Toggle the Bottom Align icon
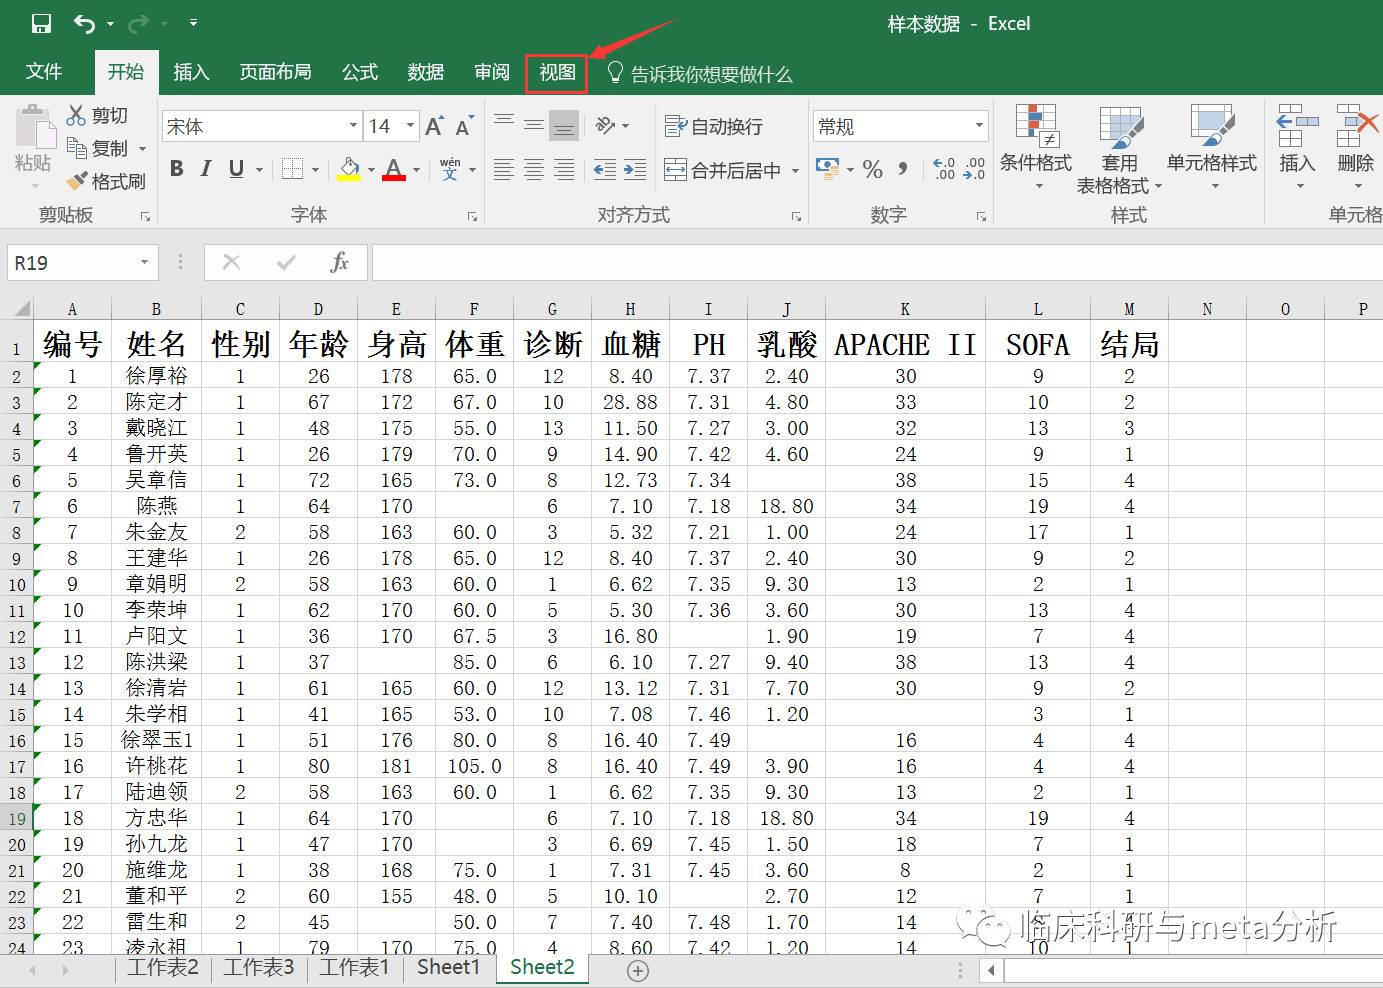Viewport: 1383px width, 988px height. (564, 125)
